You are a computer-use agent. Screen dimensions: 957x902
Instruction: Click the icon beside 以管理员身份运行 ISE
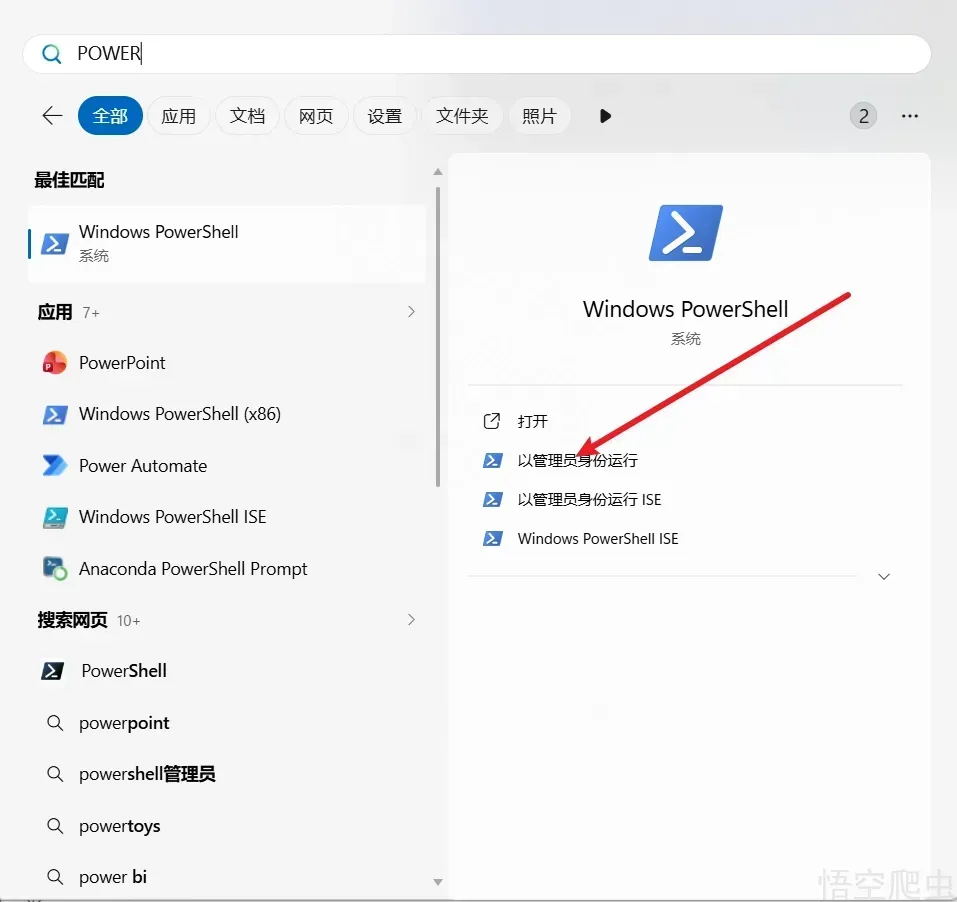(x=493, y=499)
